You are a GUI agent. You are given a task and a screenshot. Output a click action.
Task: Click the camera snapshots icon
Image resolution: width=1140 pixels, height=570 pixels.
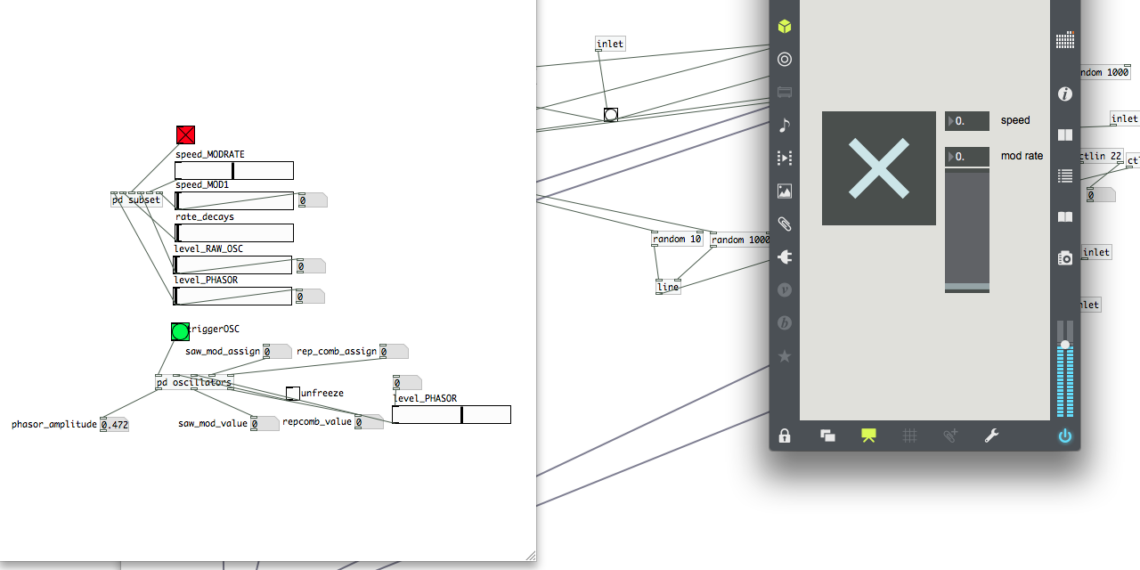(x=1065, y=258)
